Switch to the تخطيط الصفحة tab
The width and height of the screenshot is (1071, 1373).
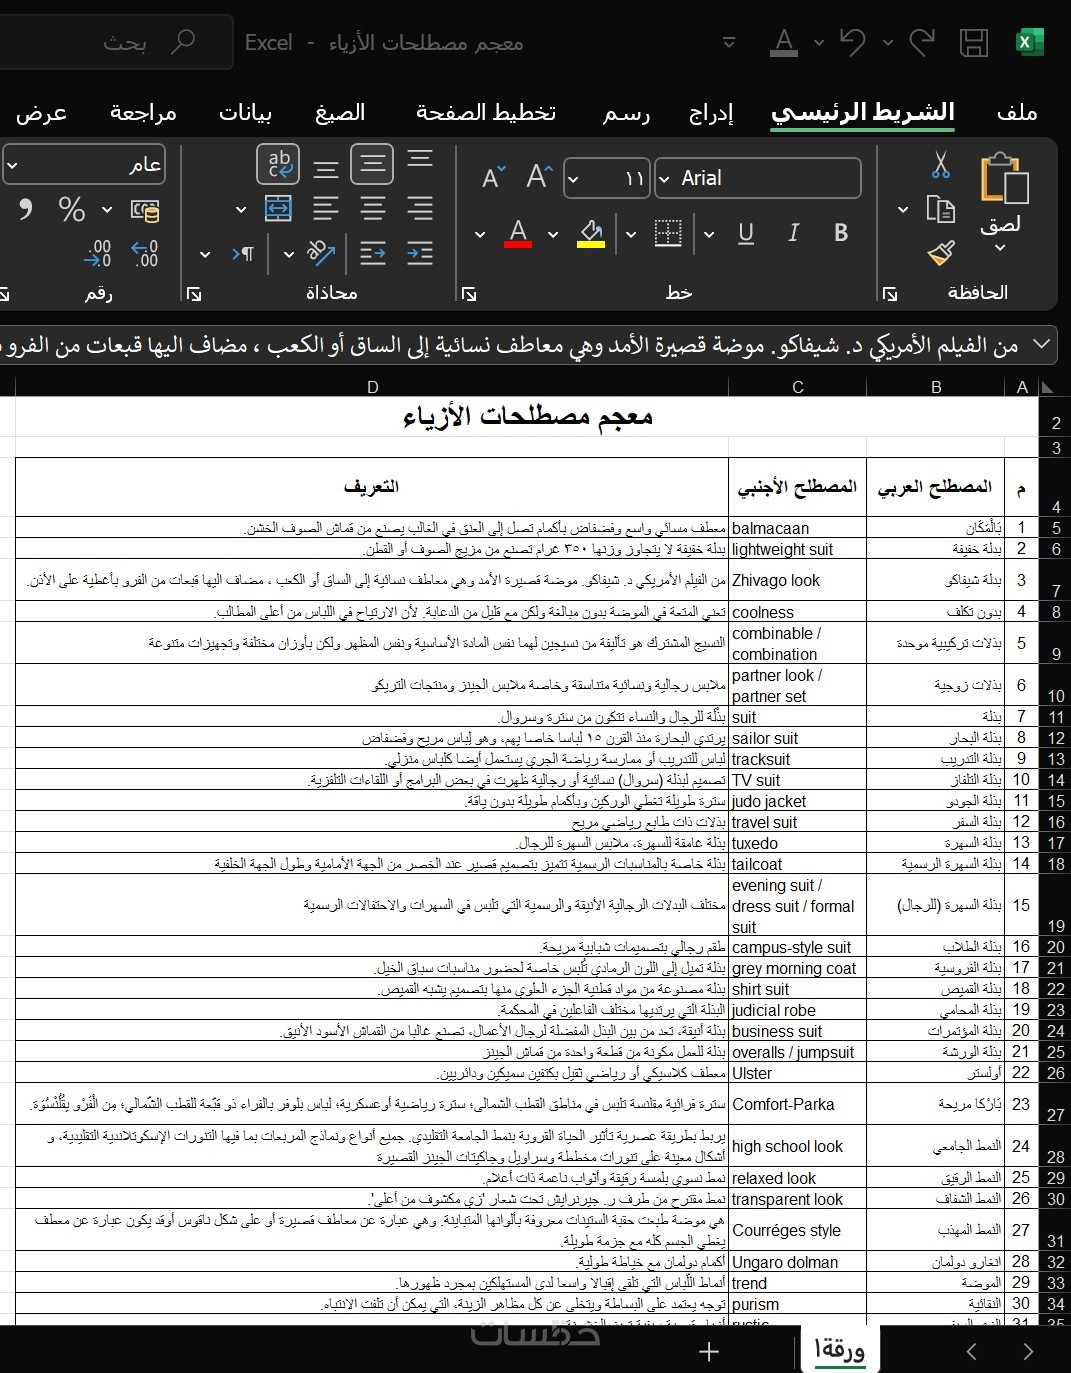click(486, 113)
